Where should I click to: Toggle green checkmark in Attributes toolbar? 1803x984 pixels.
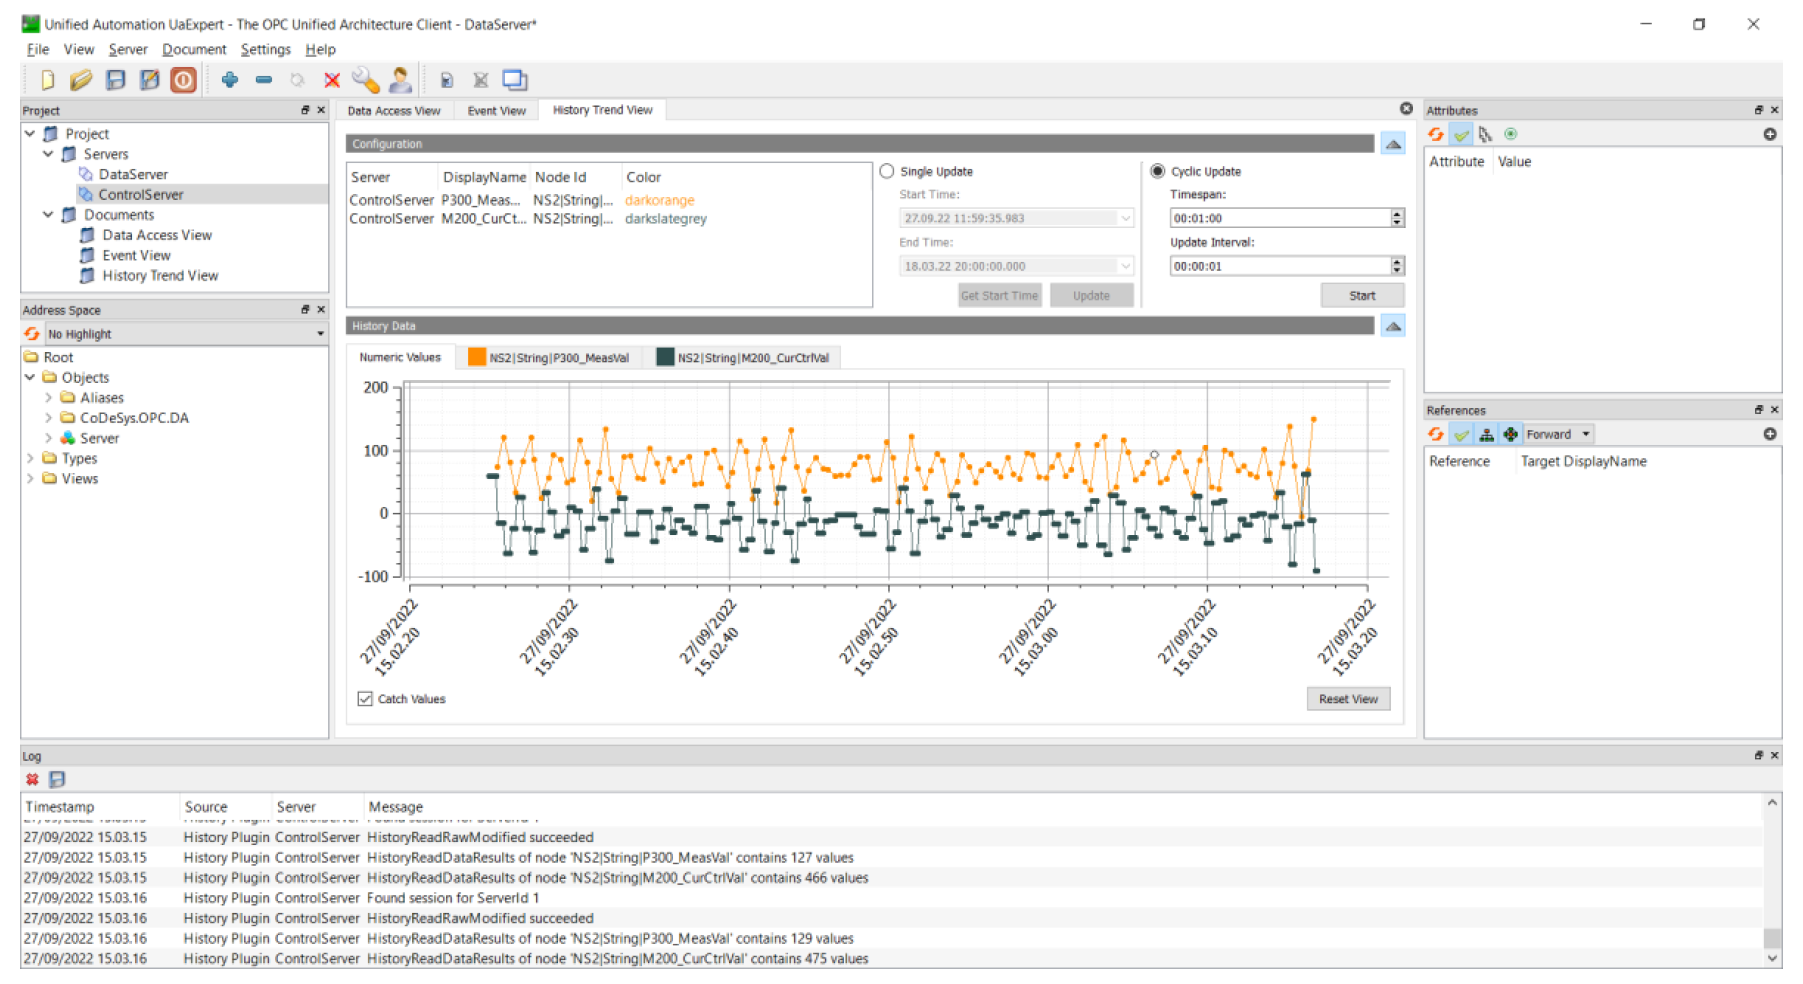pos(1461,134)
